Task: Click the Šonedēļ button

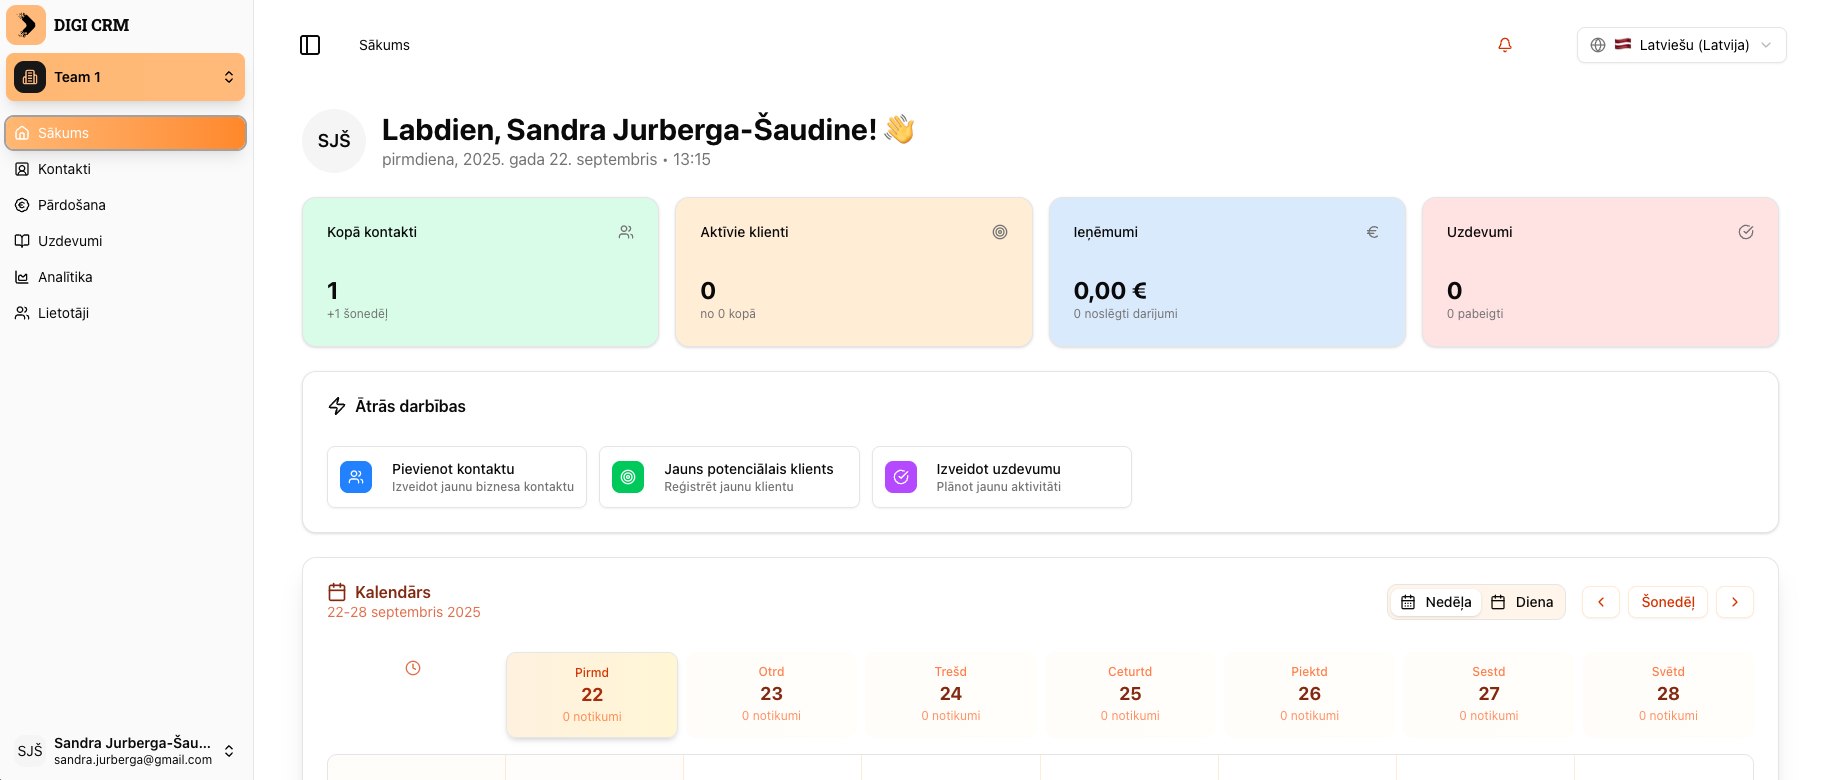Action: [x=1667, y=602]
